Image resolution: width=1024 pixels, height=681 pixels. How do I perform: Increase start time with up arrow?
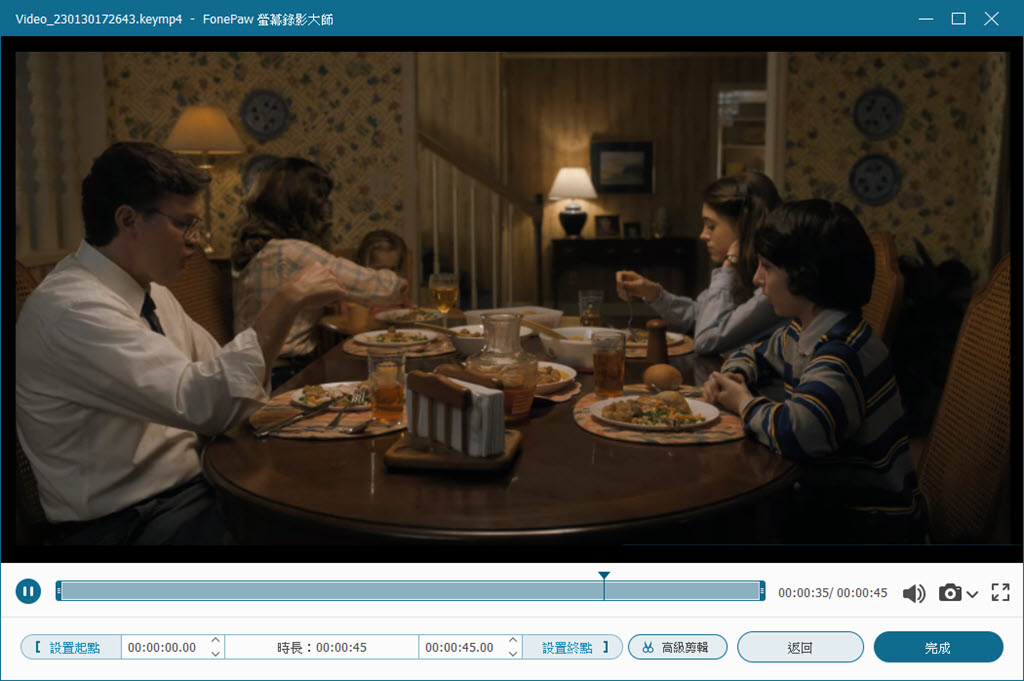tap(216, 641)
